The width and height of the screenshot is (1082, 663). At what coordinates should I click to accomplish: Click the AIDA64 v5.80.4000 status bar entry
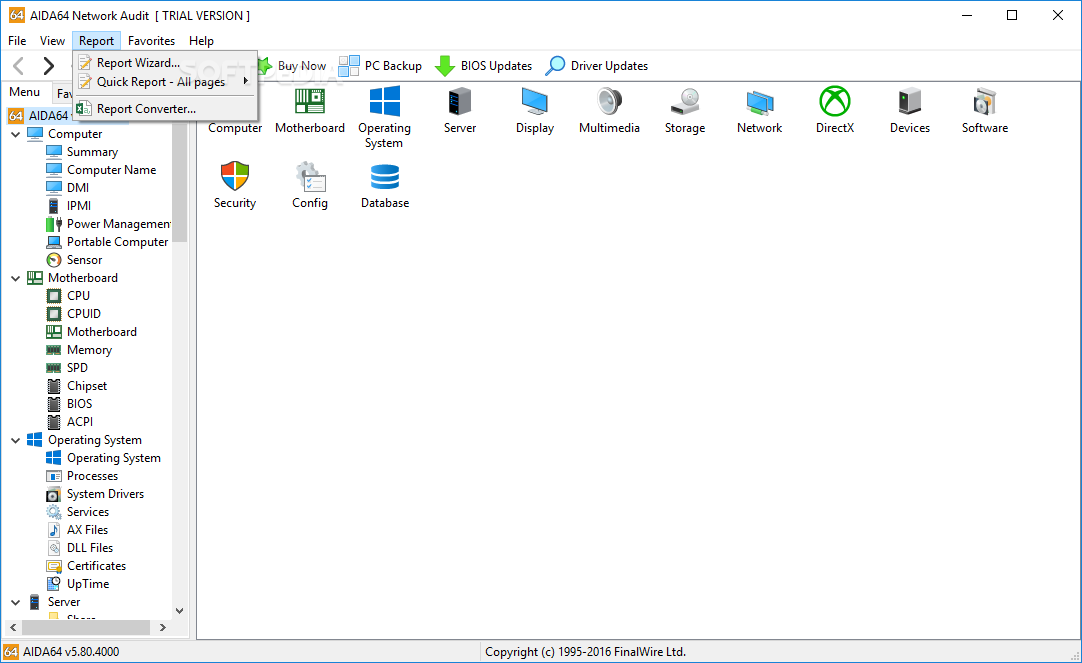pos(70,651)
